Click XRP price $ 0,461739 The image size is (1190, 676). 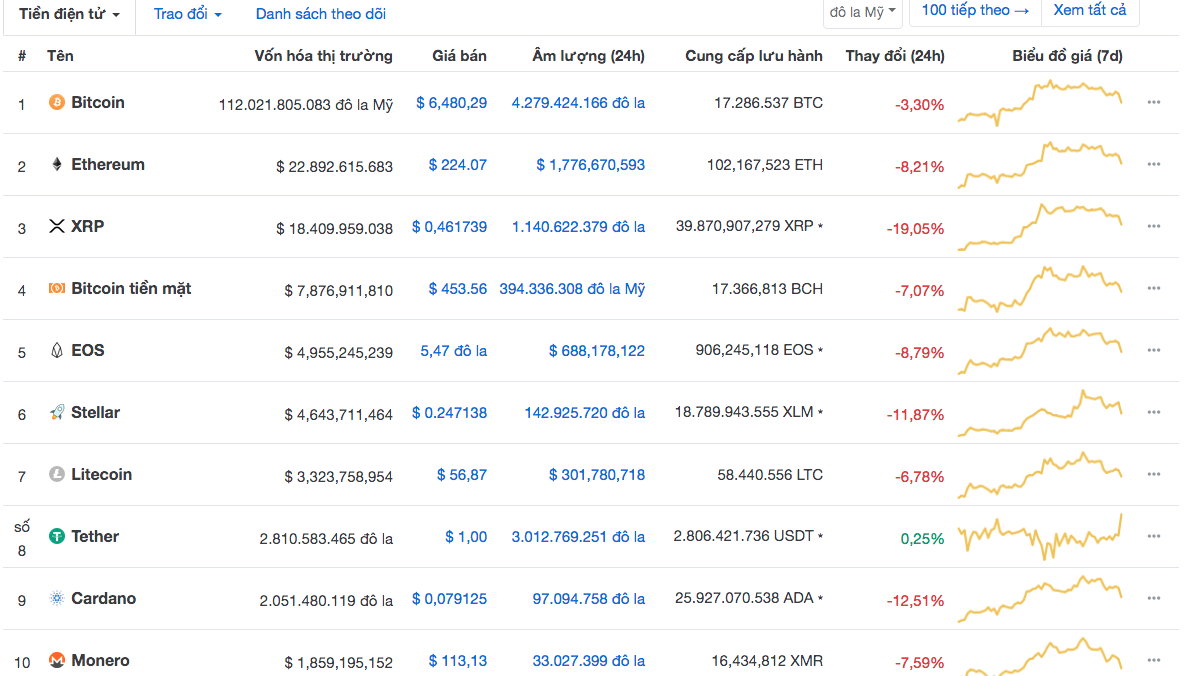click(x=449, y=227)
